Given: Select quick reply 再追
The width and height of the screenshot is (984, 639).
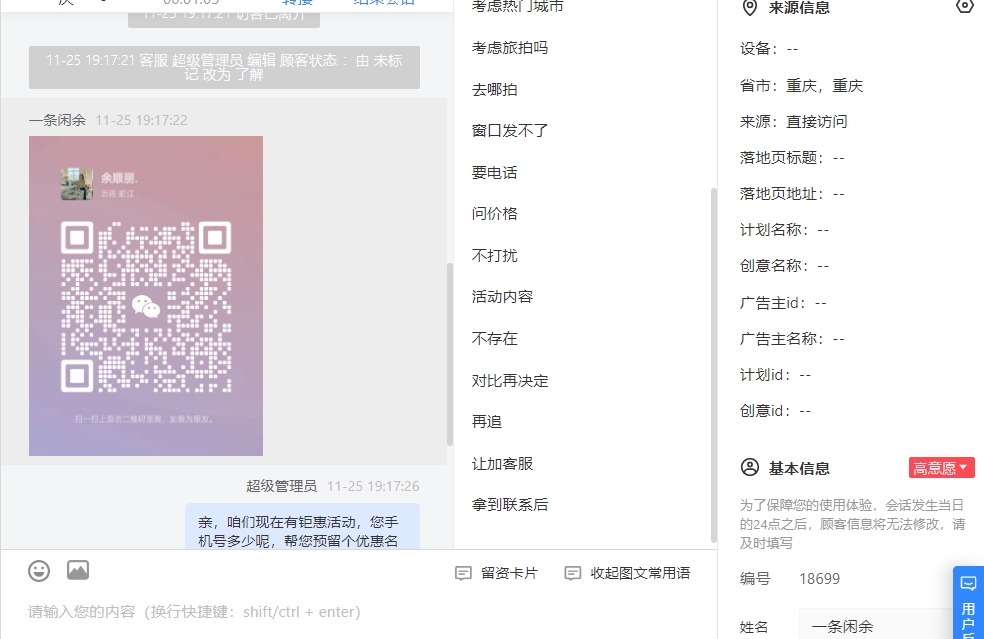Looking at the screenshot, I should (486, 422).
